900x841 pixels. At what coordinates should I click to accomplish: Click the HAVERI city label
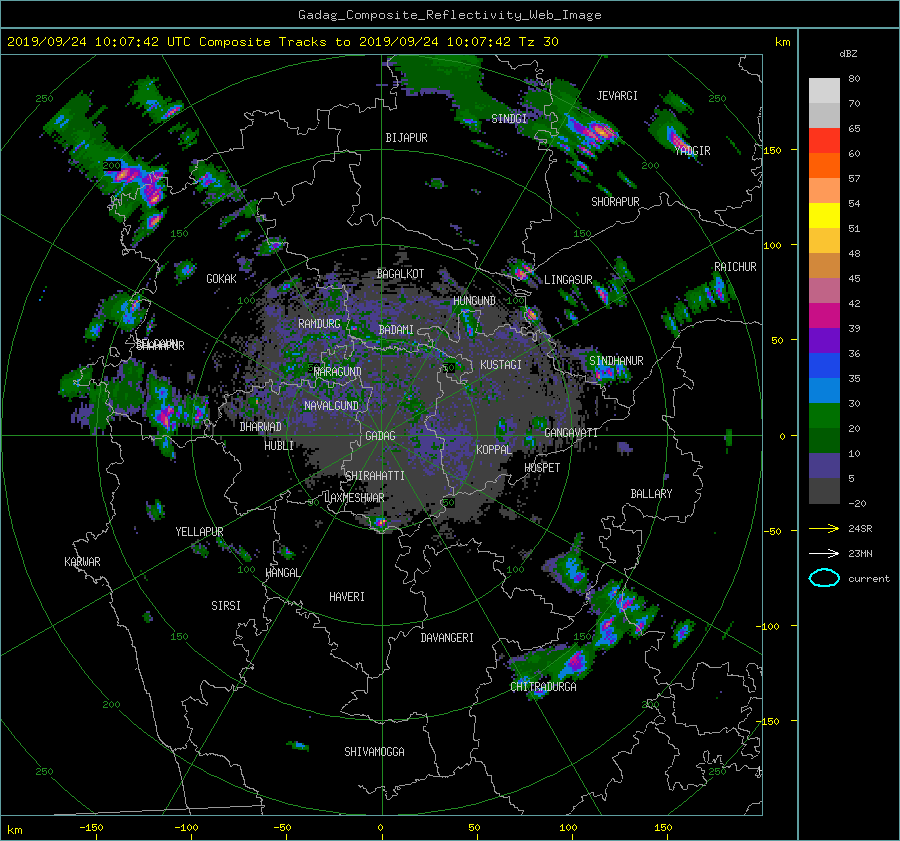click(347, 597)
